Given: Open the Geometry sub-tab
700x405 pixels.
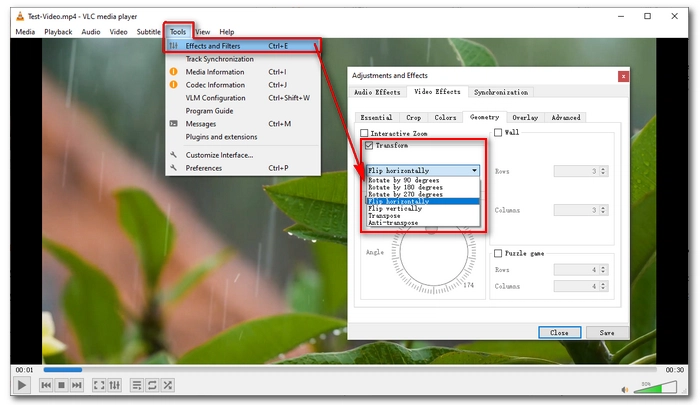Looking at the screenshot, I should tap(484, 117).
